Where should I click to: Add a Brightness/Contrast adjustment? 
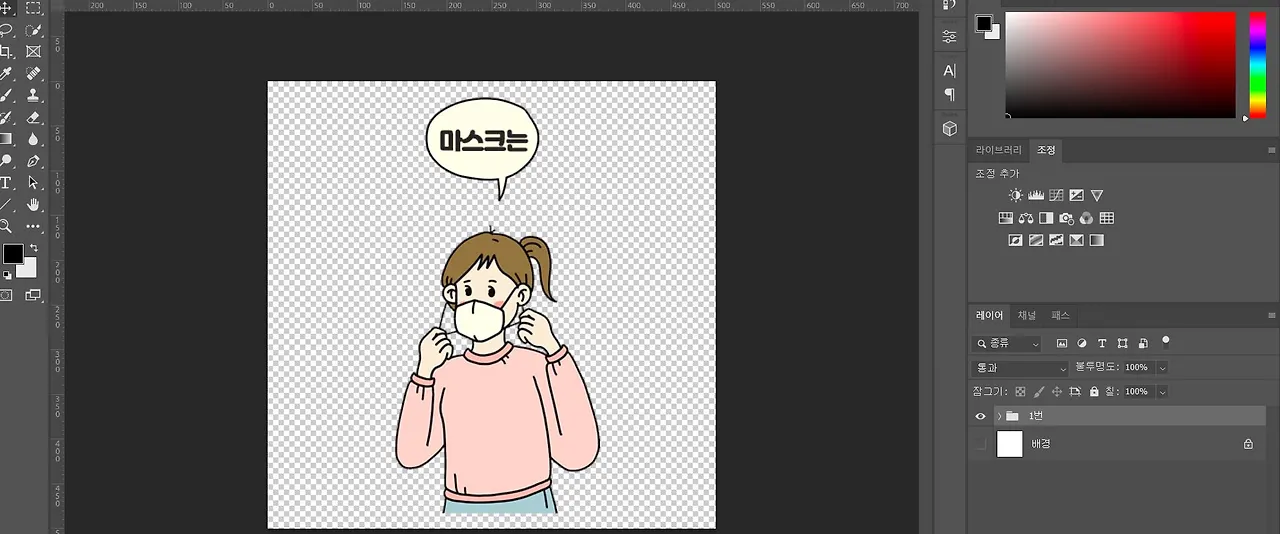(1016, 196)
